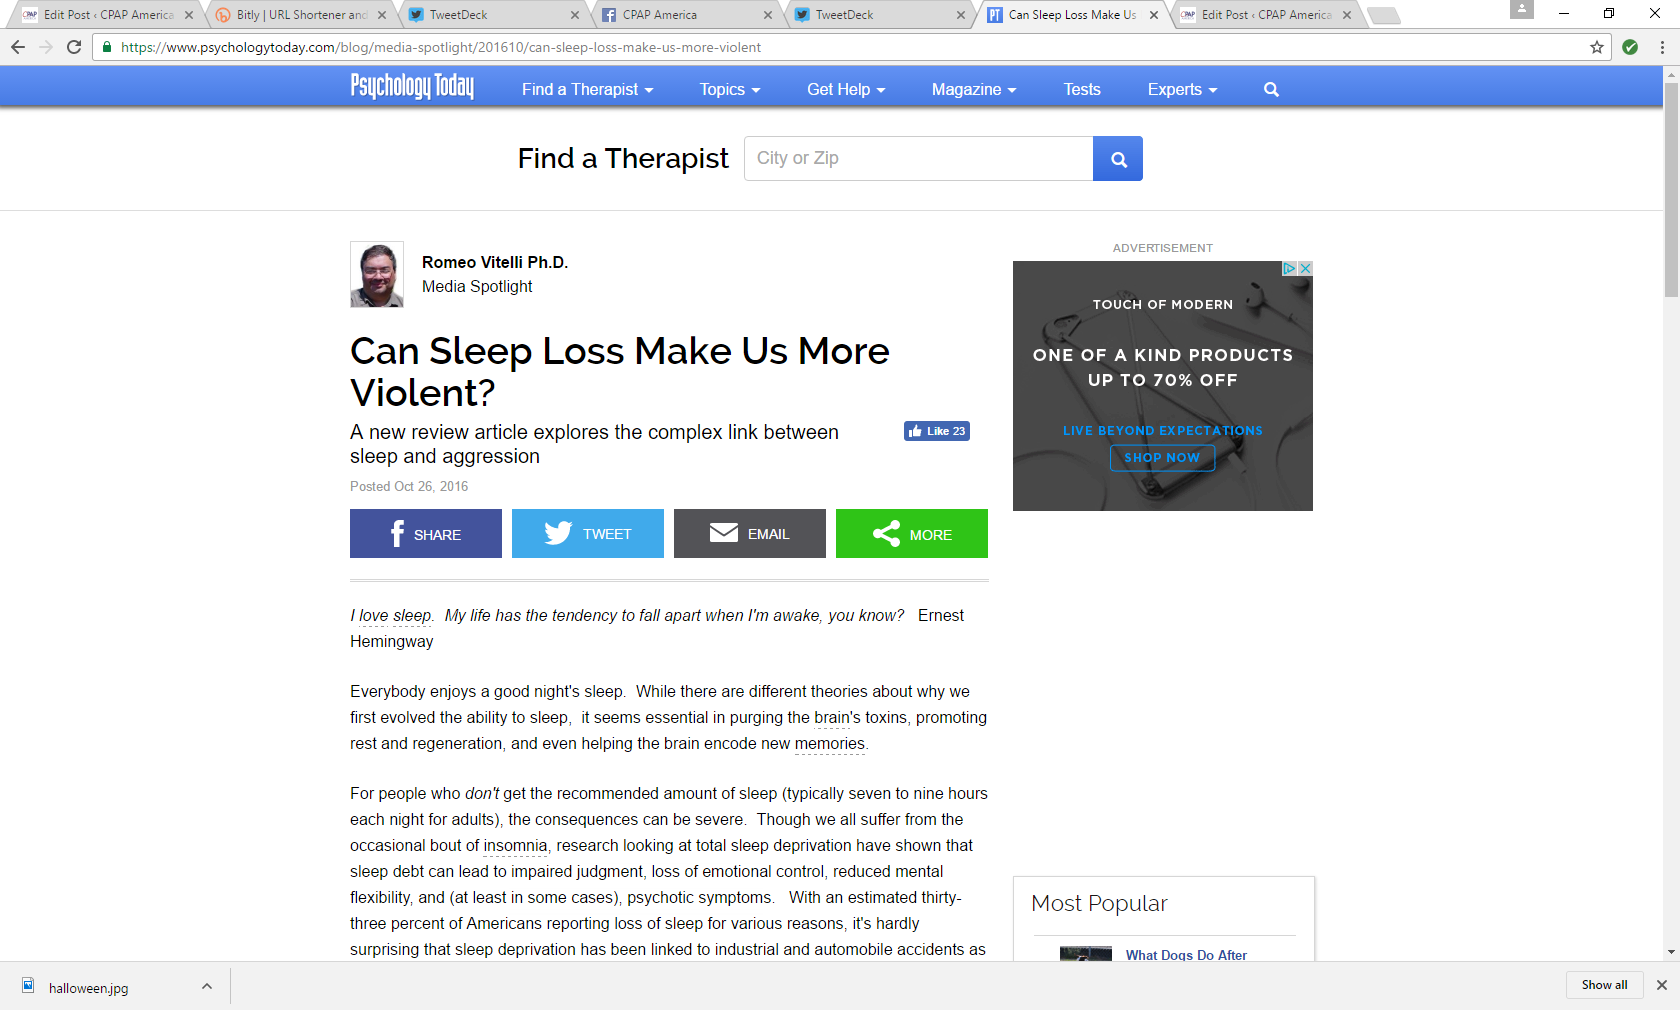Open the Tests menu item
Viewport: 1680px width, 1010px height.
pyautogui.click(x=1082, y=89)
